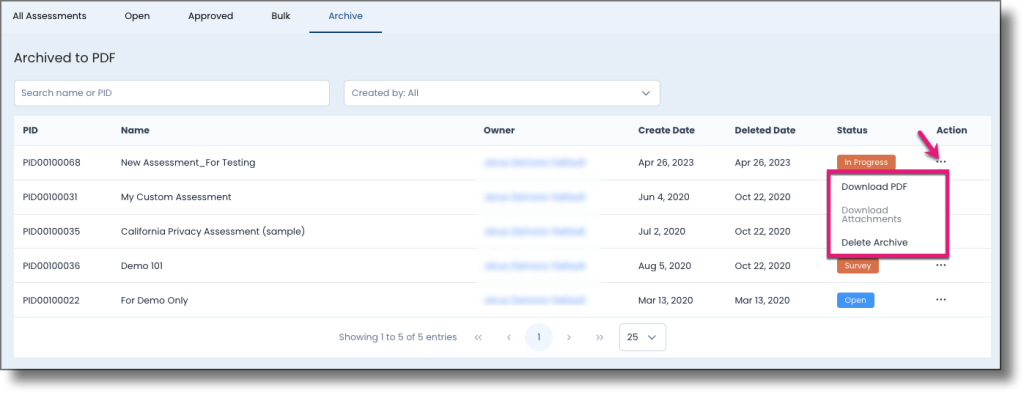Screen dimensions: 1024x393
Task: Focus the Search name or PID field
Action: [172, 93]
